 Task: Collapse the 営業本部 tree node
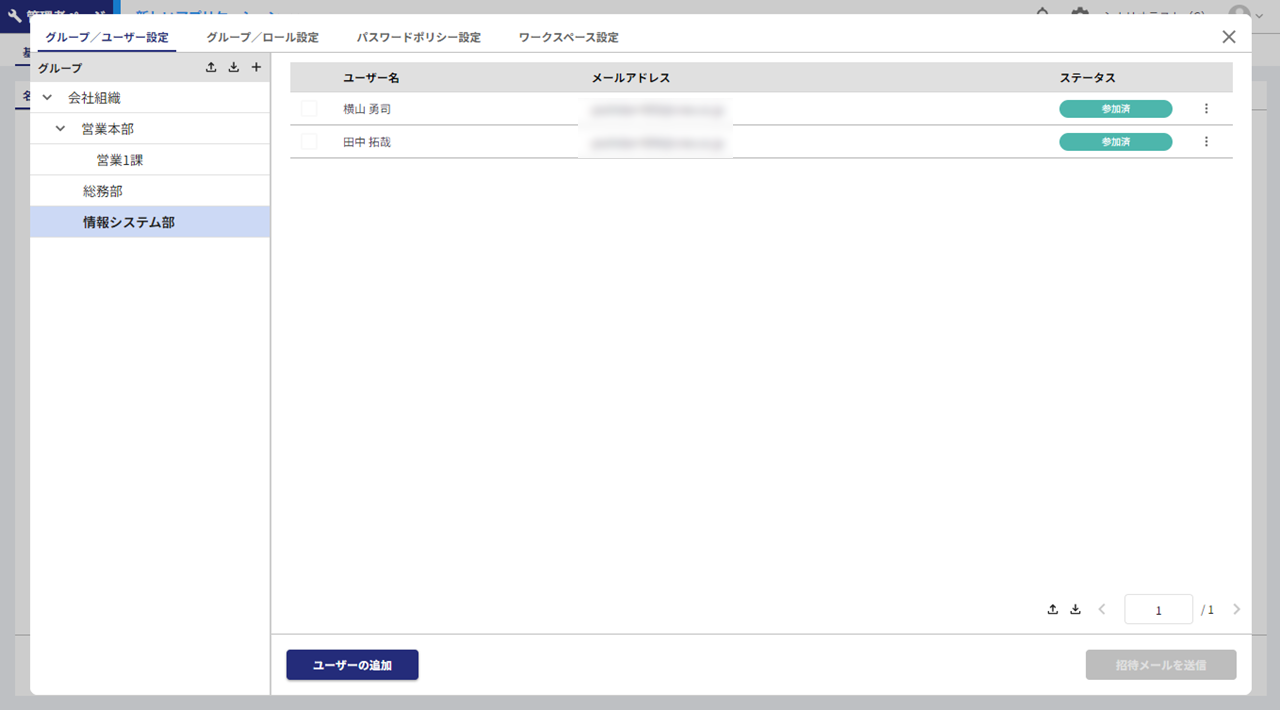click(61, 129)
